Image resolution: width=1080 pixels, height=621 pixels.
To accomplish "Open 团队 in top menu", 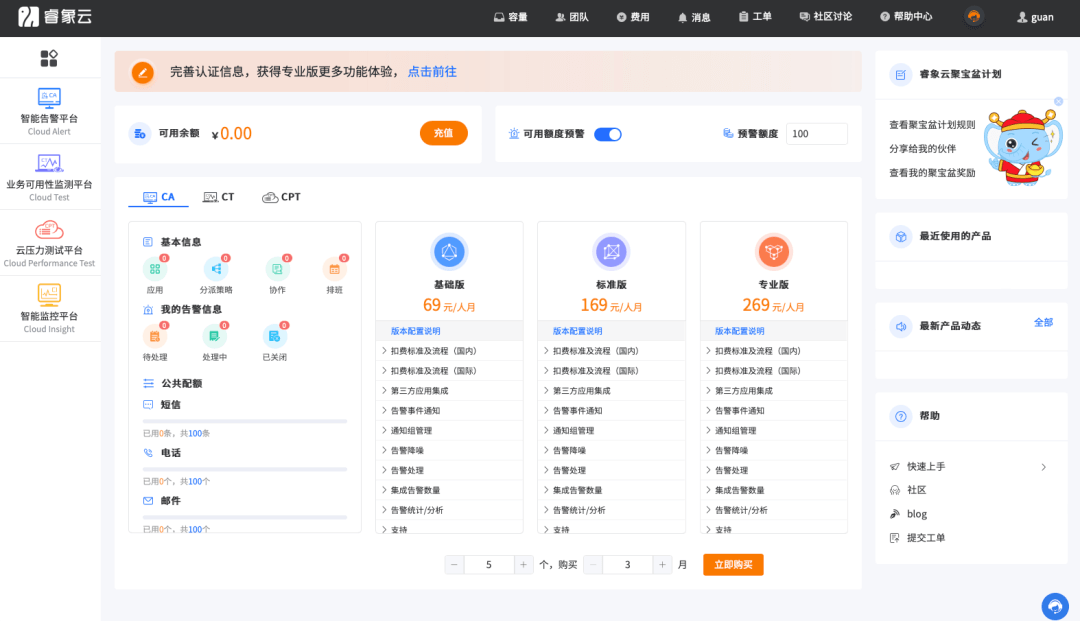I will click(x=572, y=17).
